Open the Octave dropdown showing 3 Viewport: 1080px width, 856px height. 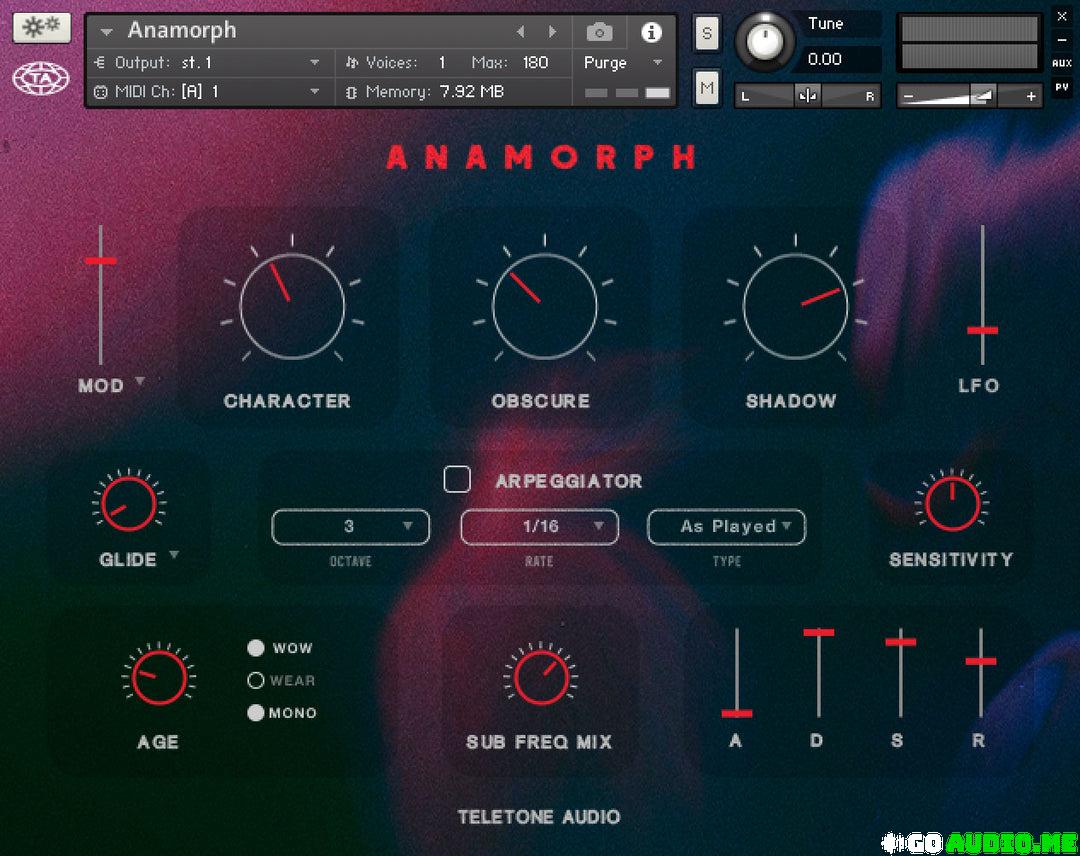click(x=351, y=527)
